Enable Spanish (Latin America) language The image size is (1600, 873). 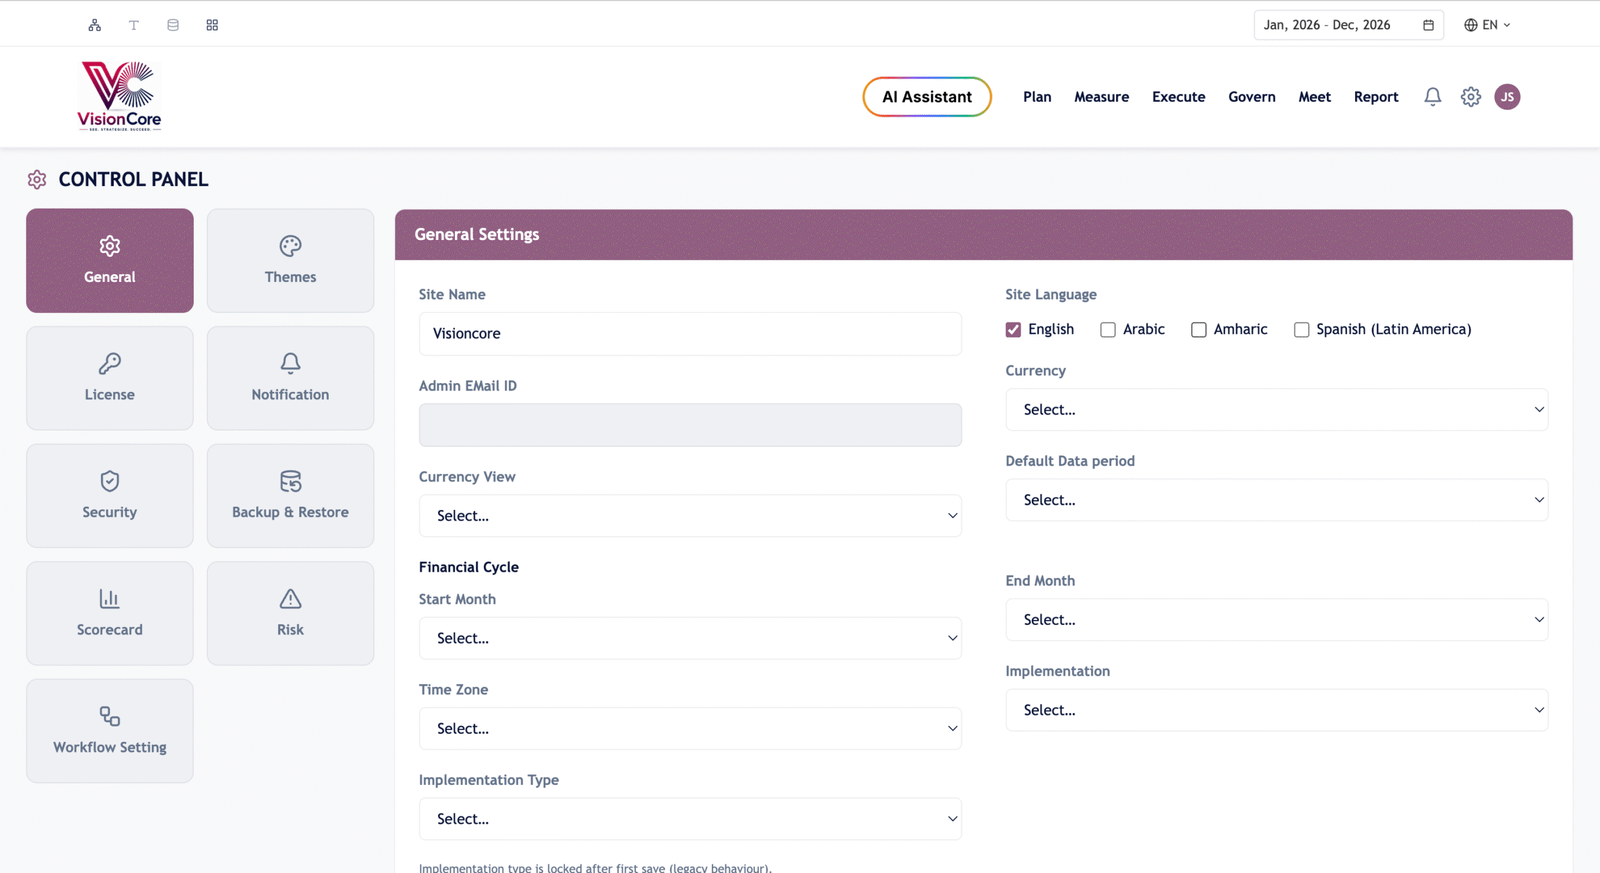(x=1302, y=330)
